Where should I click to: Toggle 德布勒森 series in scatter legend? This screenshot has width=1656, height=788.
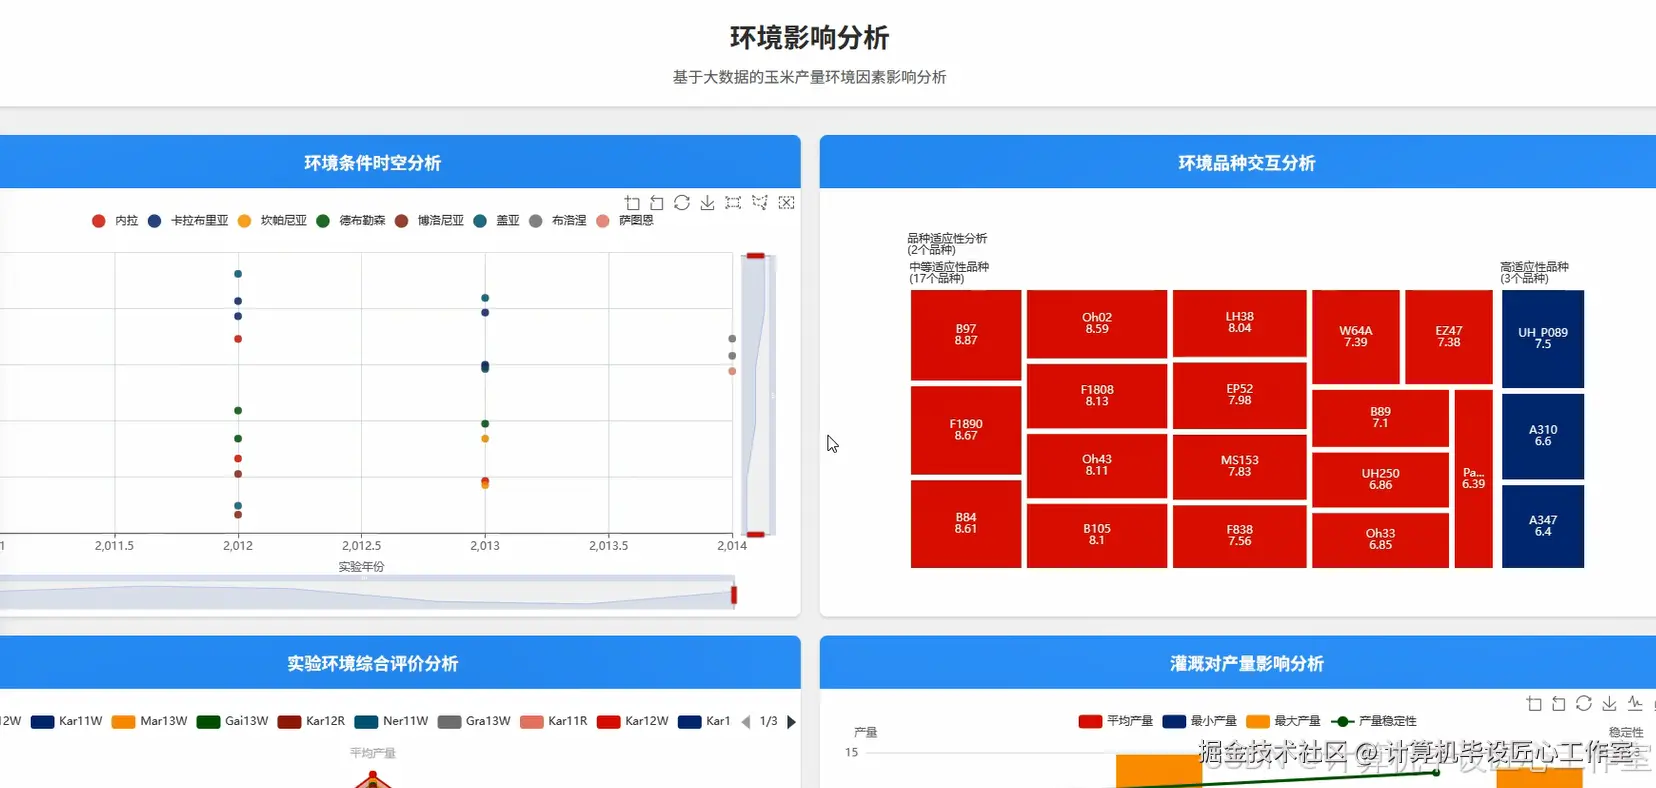(351, 221)
